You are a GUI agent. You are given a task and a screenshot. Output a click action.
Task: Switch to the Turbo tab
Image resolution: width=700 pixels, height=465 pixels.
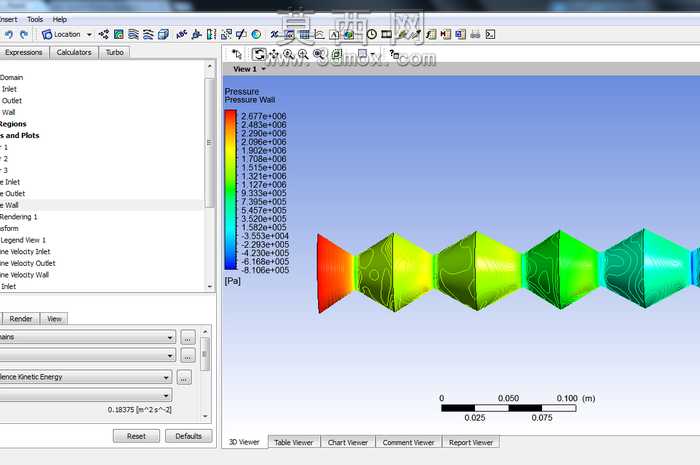114,52
